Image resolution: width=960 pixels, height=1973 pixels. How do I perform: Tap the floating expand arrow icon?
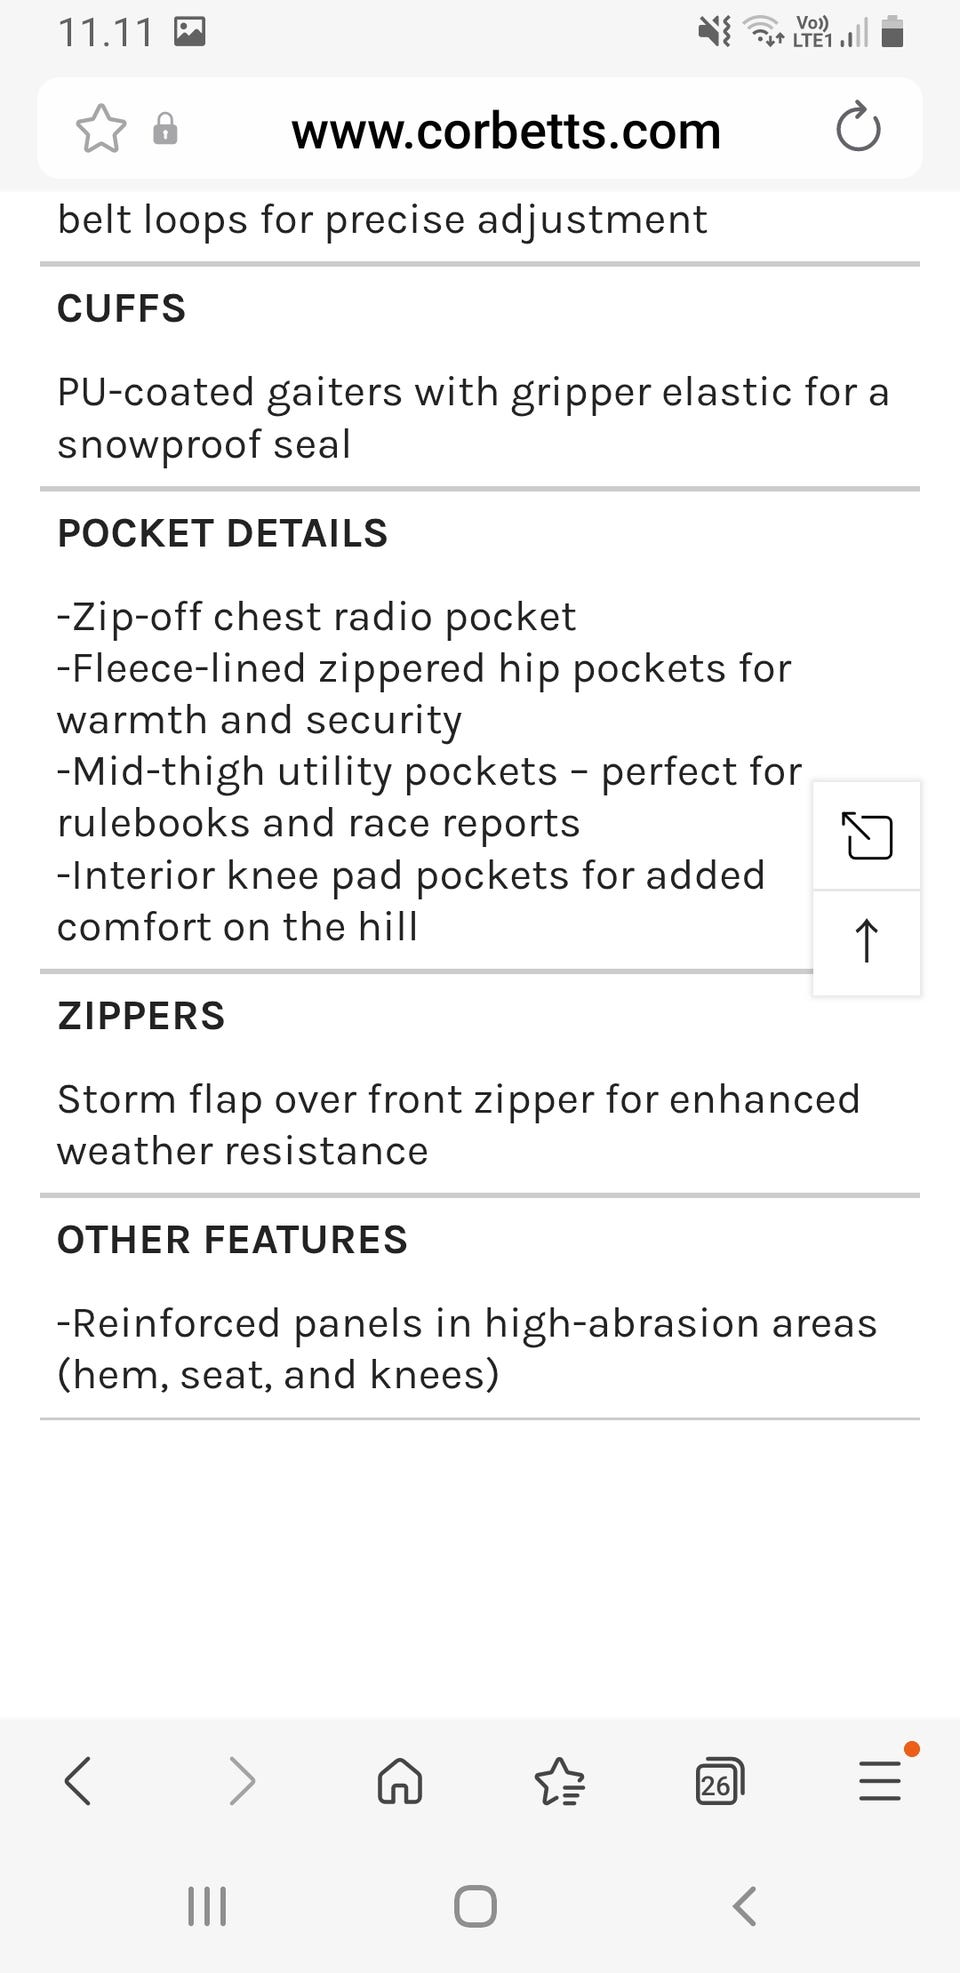(x=867, y=836)
